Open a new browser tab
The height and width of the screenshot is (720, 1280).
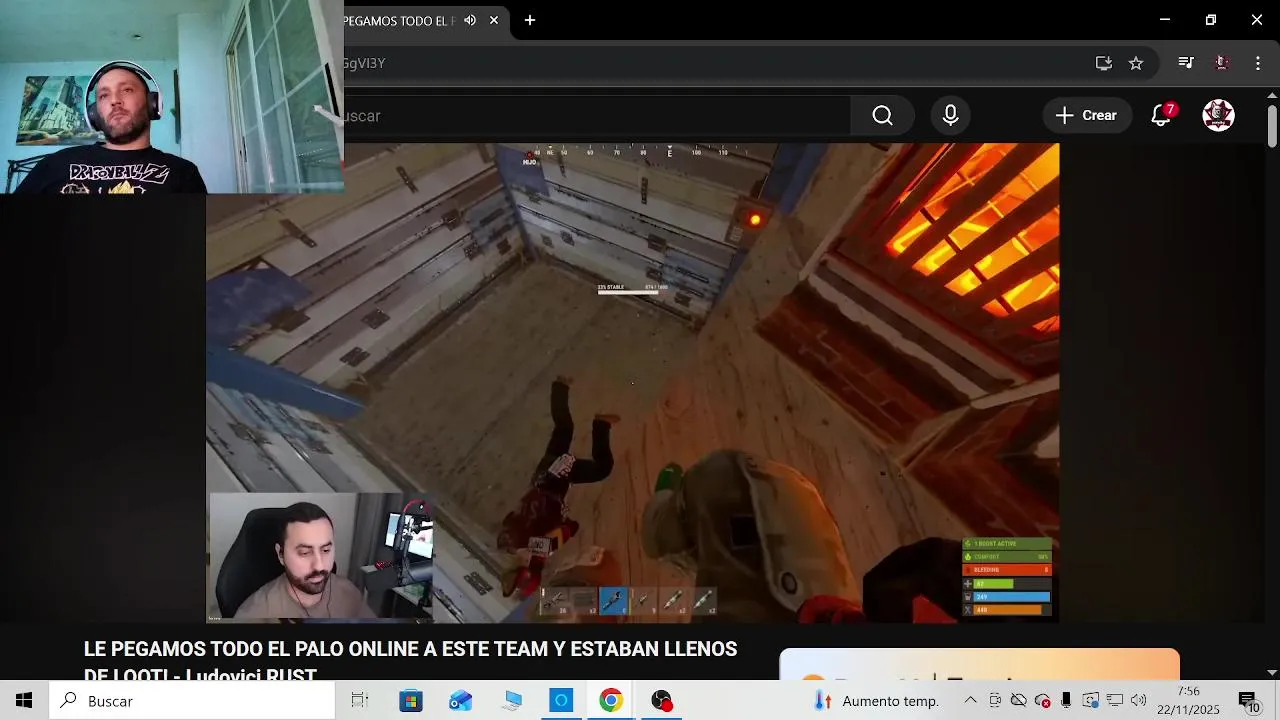coord(530,20)
